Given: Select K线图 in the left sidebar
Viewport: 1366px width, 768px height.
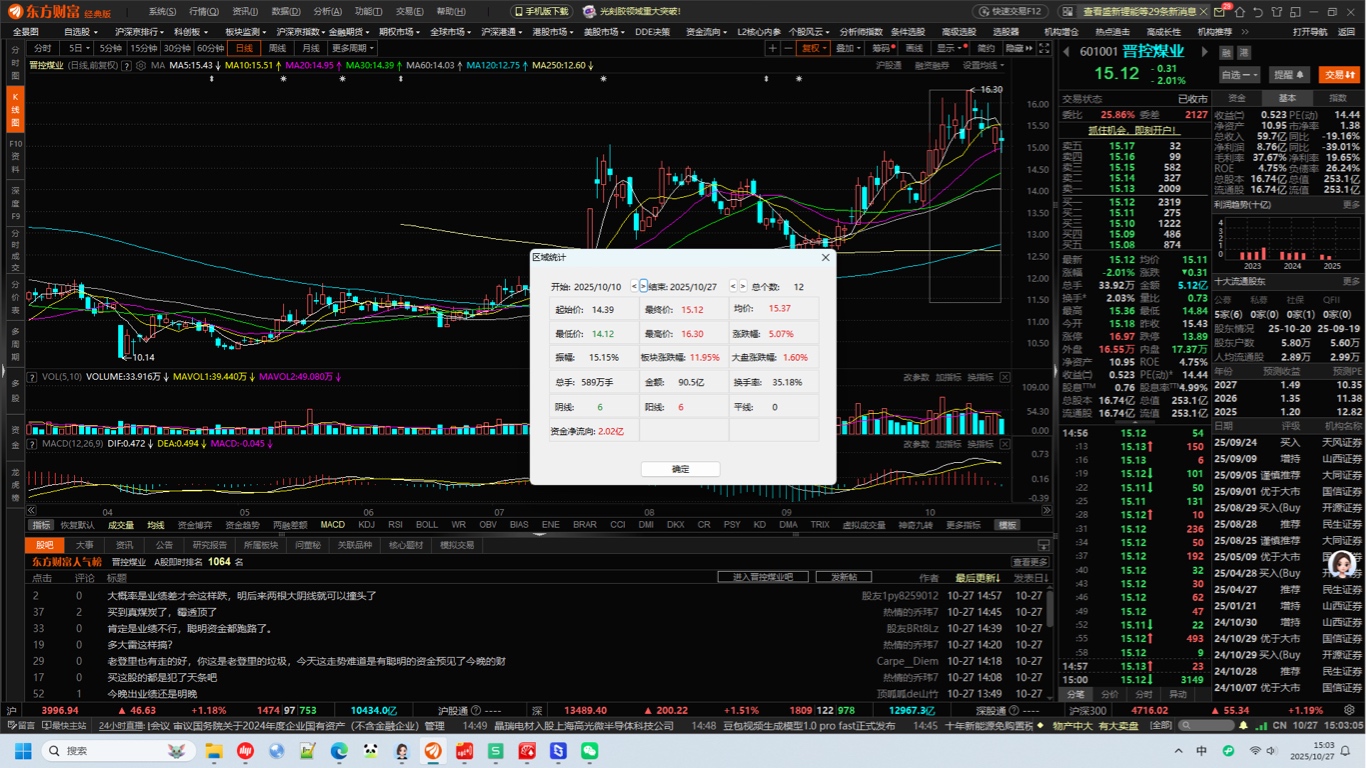Looking at the screenshot, I should coord(15,110).
